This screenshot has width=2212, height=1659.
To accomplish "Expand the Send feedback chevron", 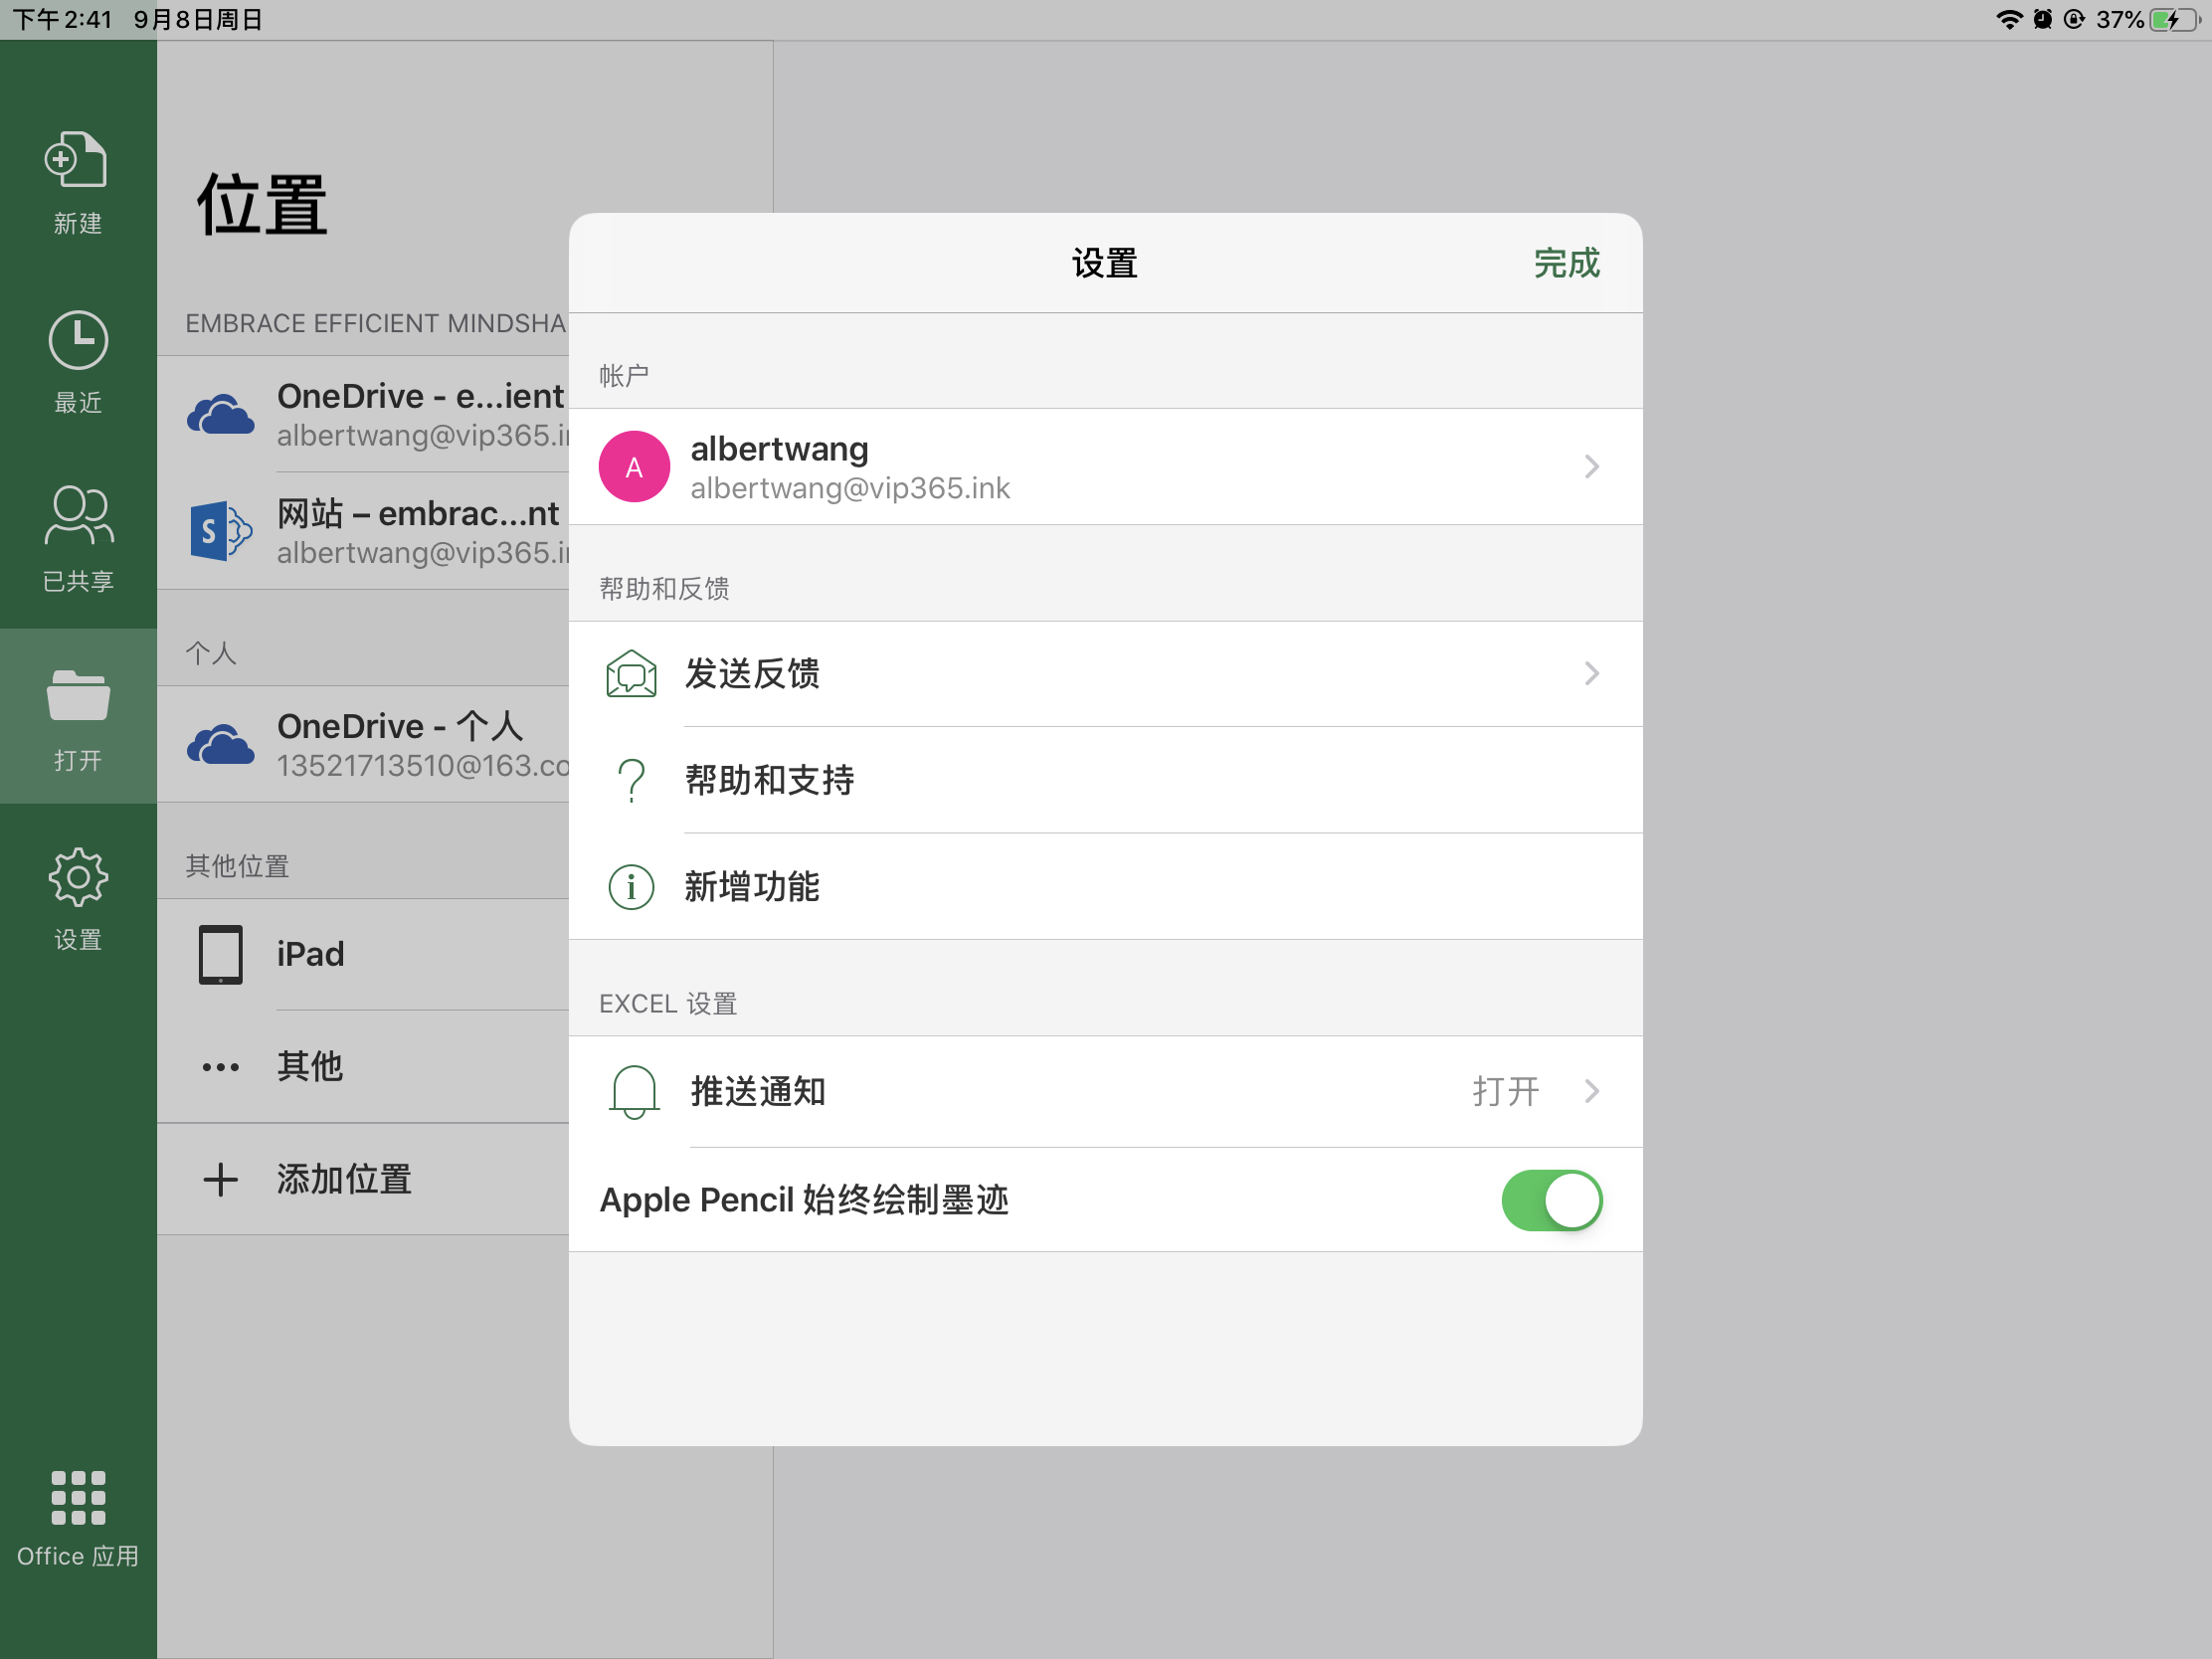I will click(x=1591, y=673).
